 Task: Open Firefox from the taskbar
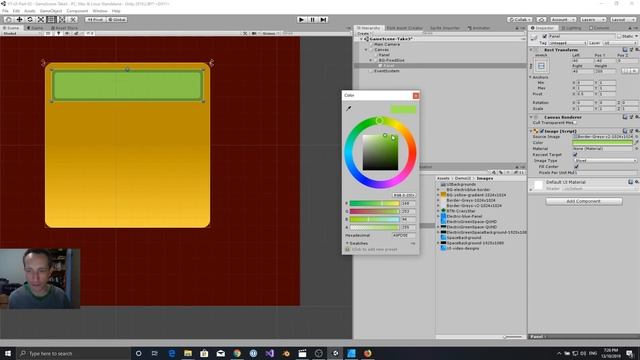[367, 353]
